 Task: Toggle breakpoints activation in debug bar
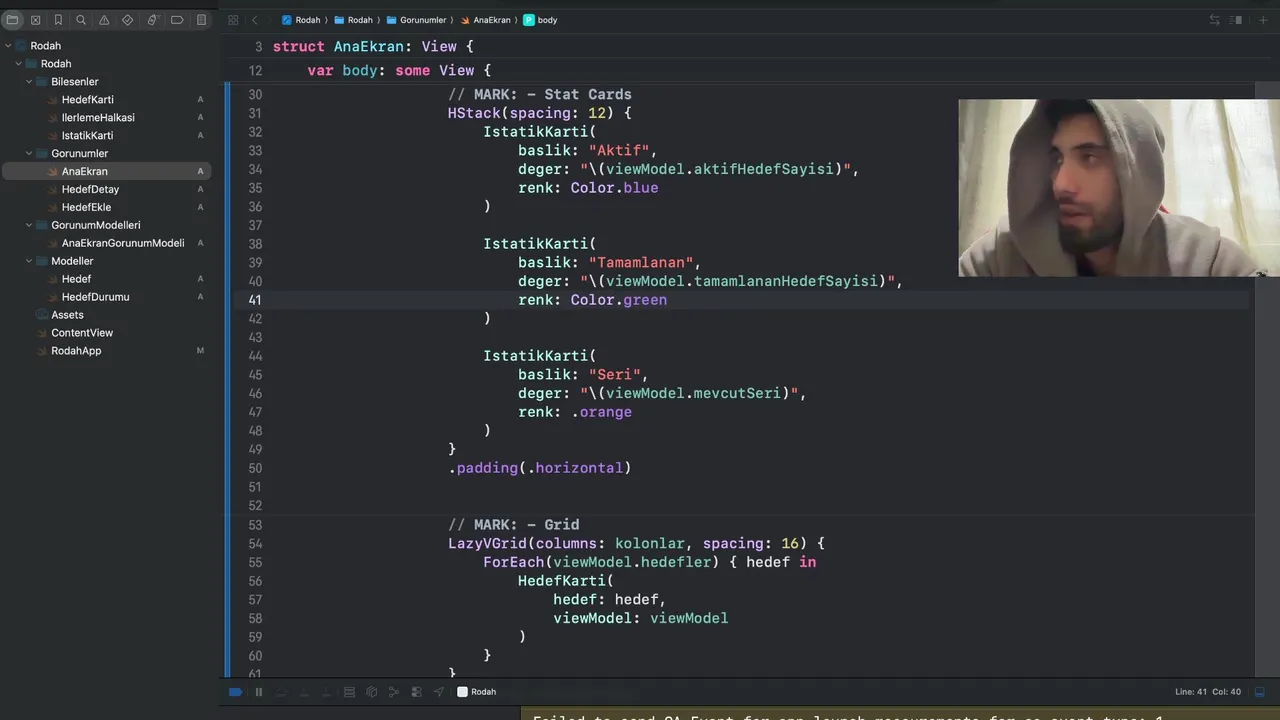pyautogui.click(x=235, y=692)
